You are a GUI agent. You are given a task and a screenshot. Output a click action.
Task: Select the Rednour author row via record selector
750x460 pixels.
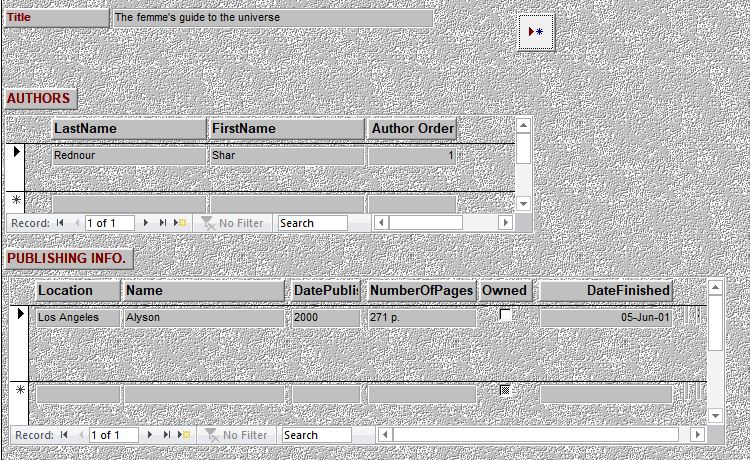coord(16,153)
